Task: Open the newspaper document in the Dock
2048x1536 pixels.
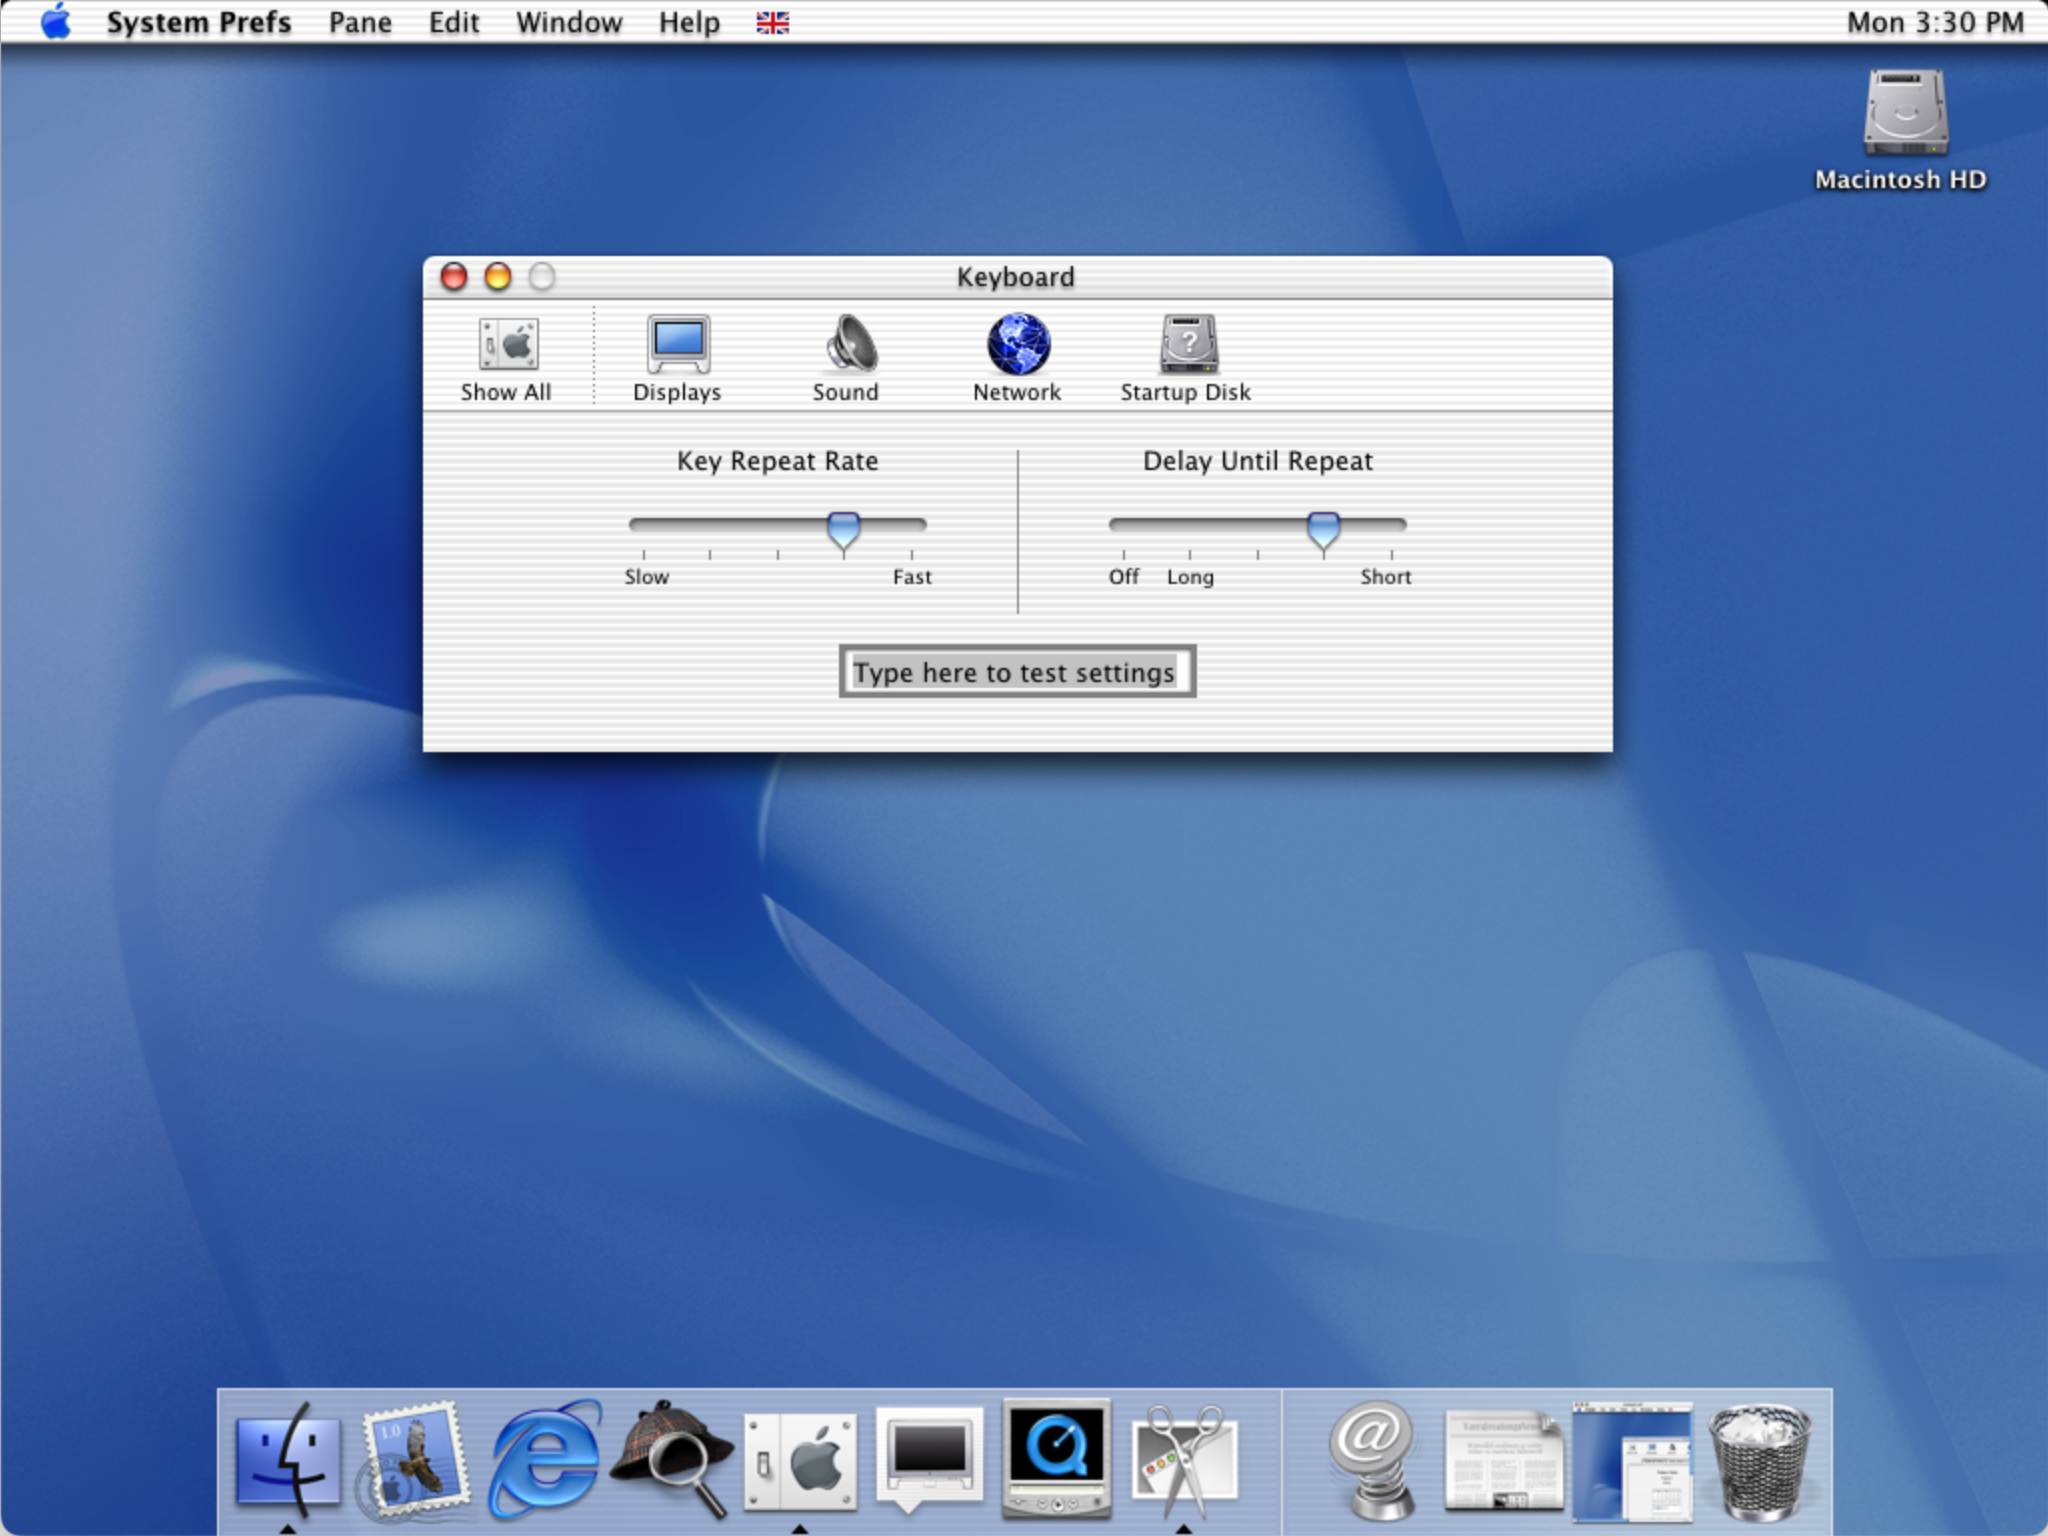Action: pos(1503,1460)
